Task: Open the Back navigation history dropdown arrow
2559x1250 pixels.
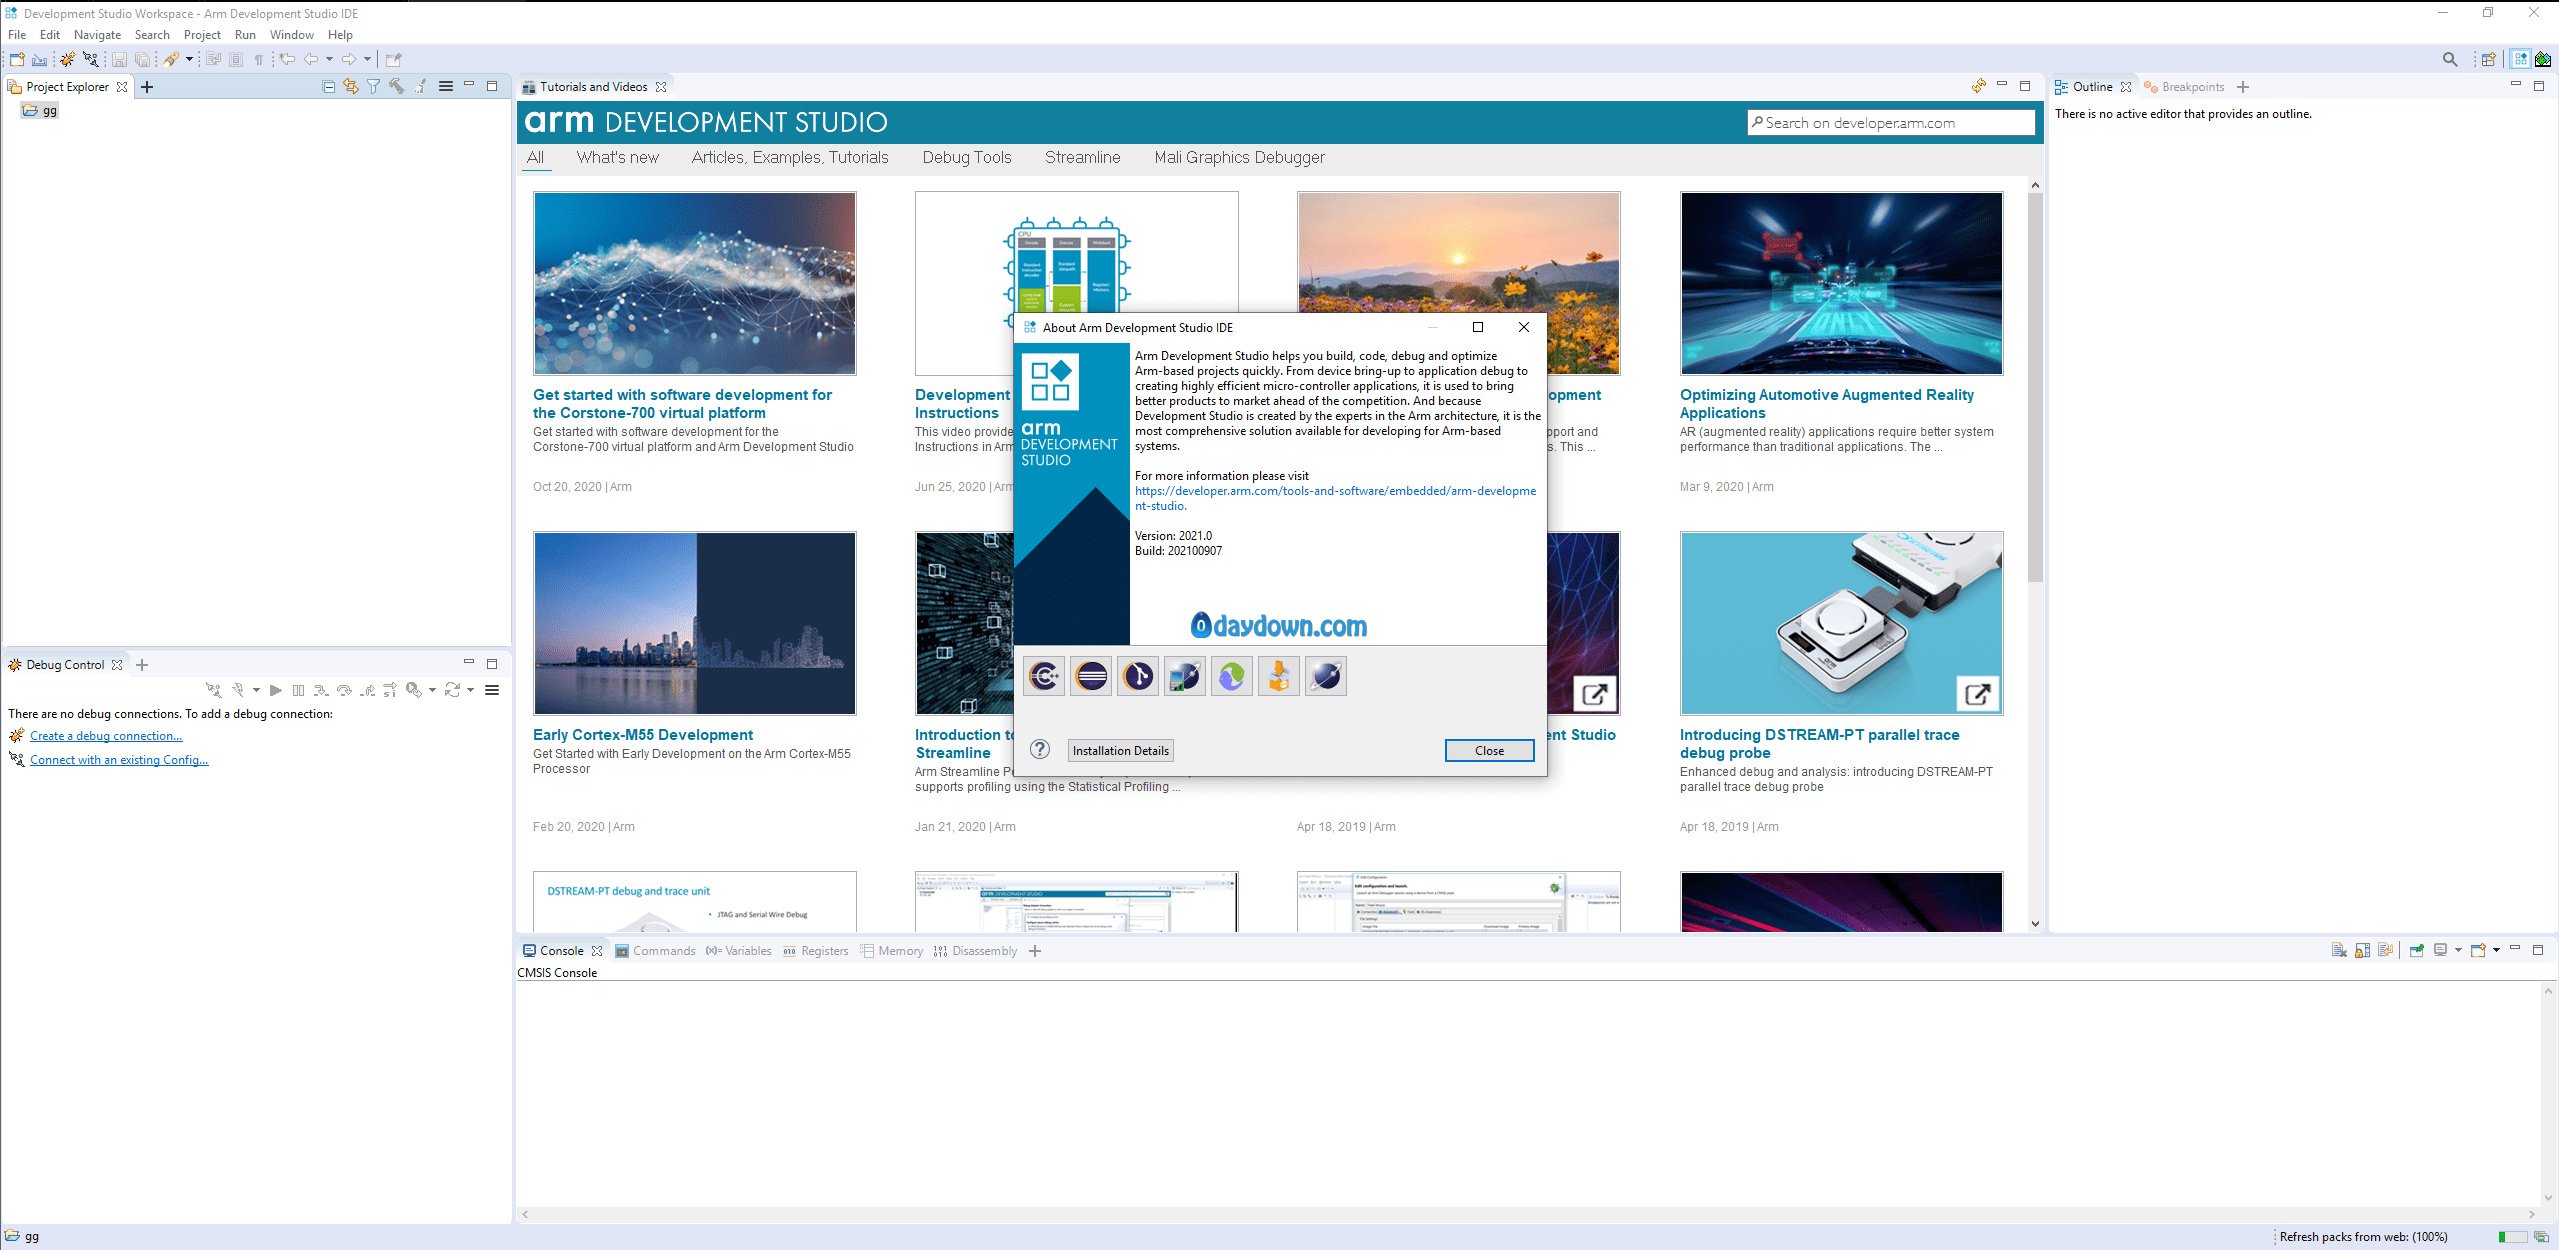Action: point(329,59)
